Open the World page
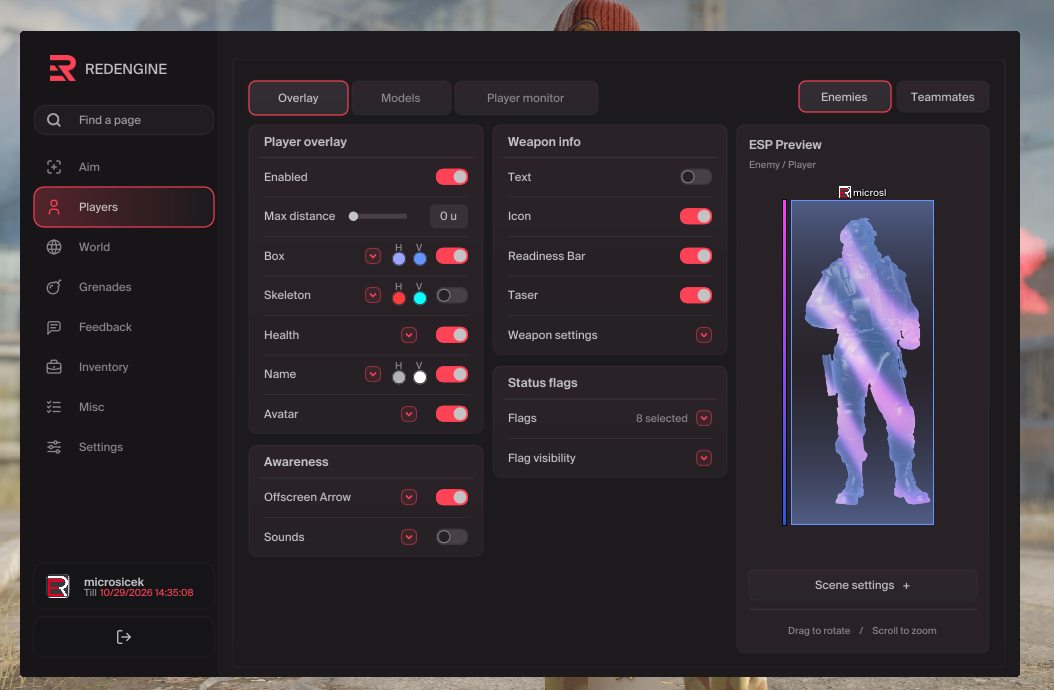The image size is (1054, 690). pyautogui.click(x=124, y=247)
